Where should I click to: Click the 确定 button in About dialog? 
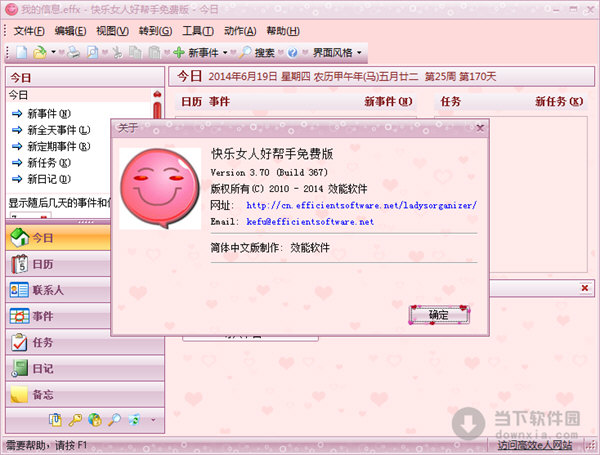(439, 315)
